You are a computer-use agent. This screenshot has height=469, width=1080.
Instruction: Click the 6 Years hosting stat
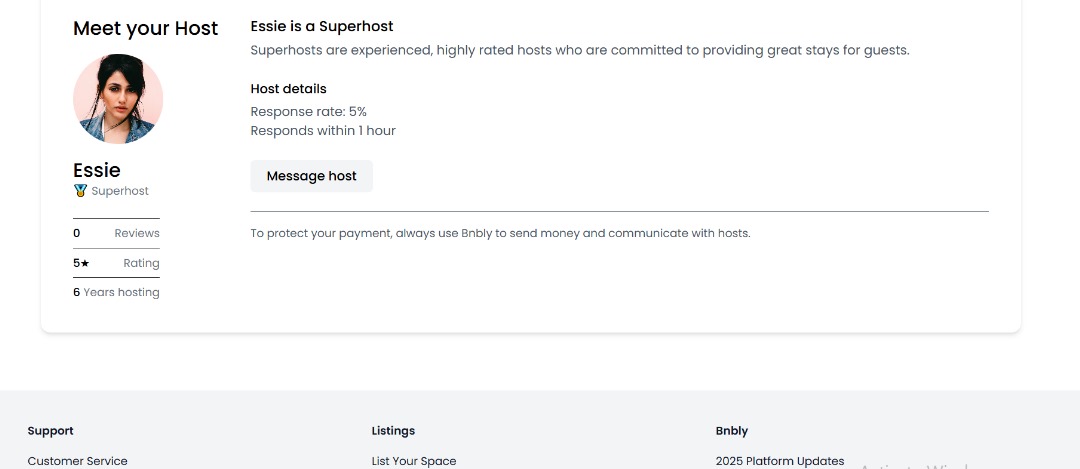116,292
